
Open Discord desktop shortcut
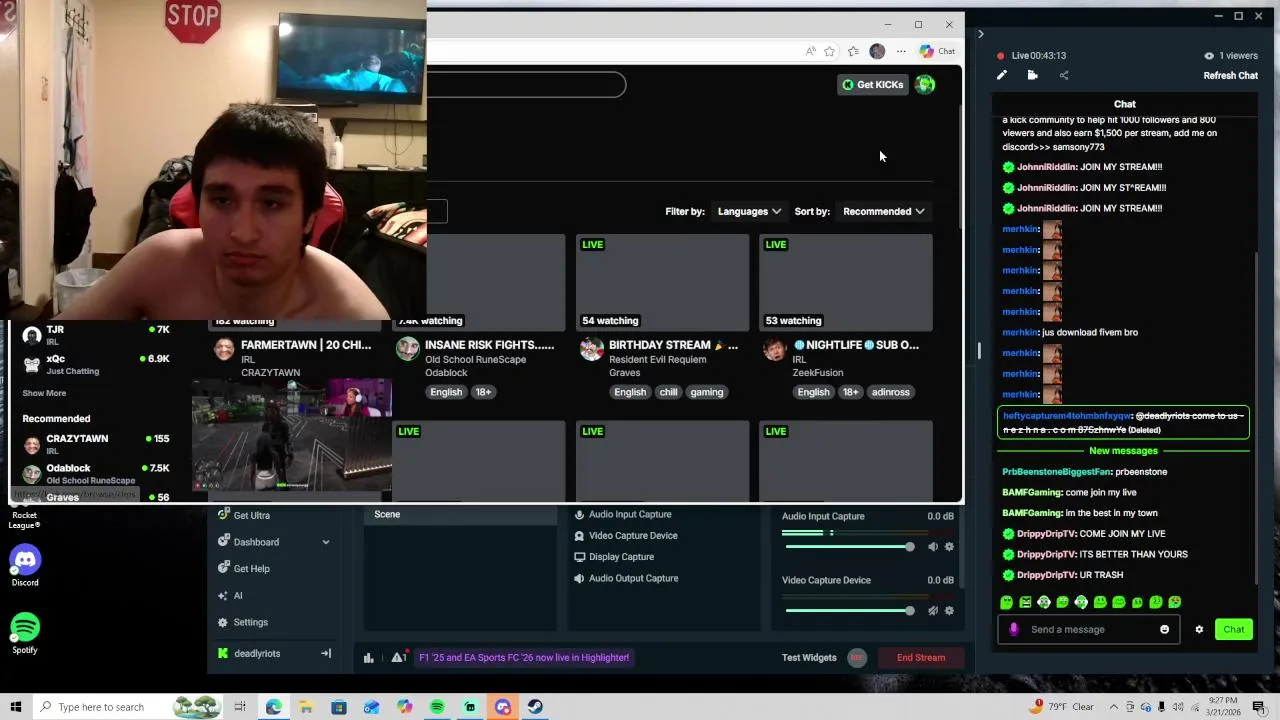(x=25, y=566)
